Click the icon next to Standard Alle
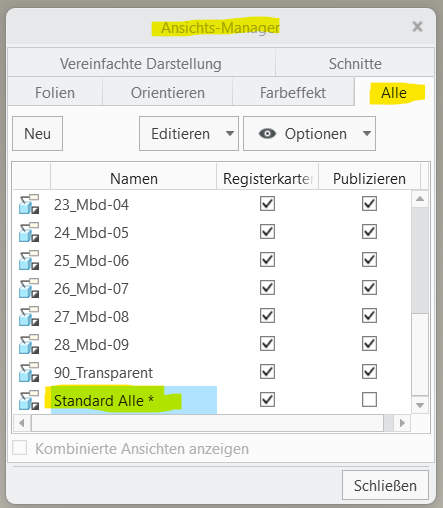The width and height of the screenshot is (443, 508). pyautogui.click(x=29, y=400)
